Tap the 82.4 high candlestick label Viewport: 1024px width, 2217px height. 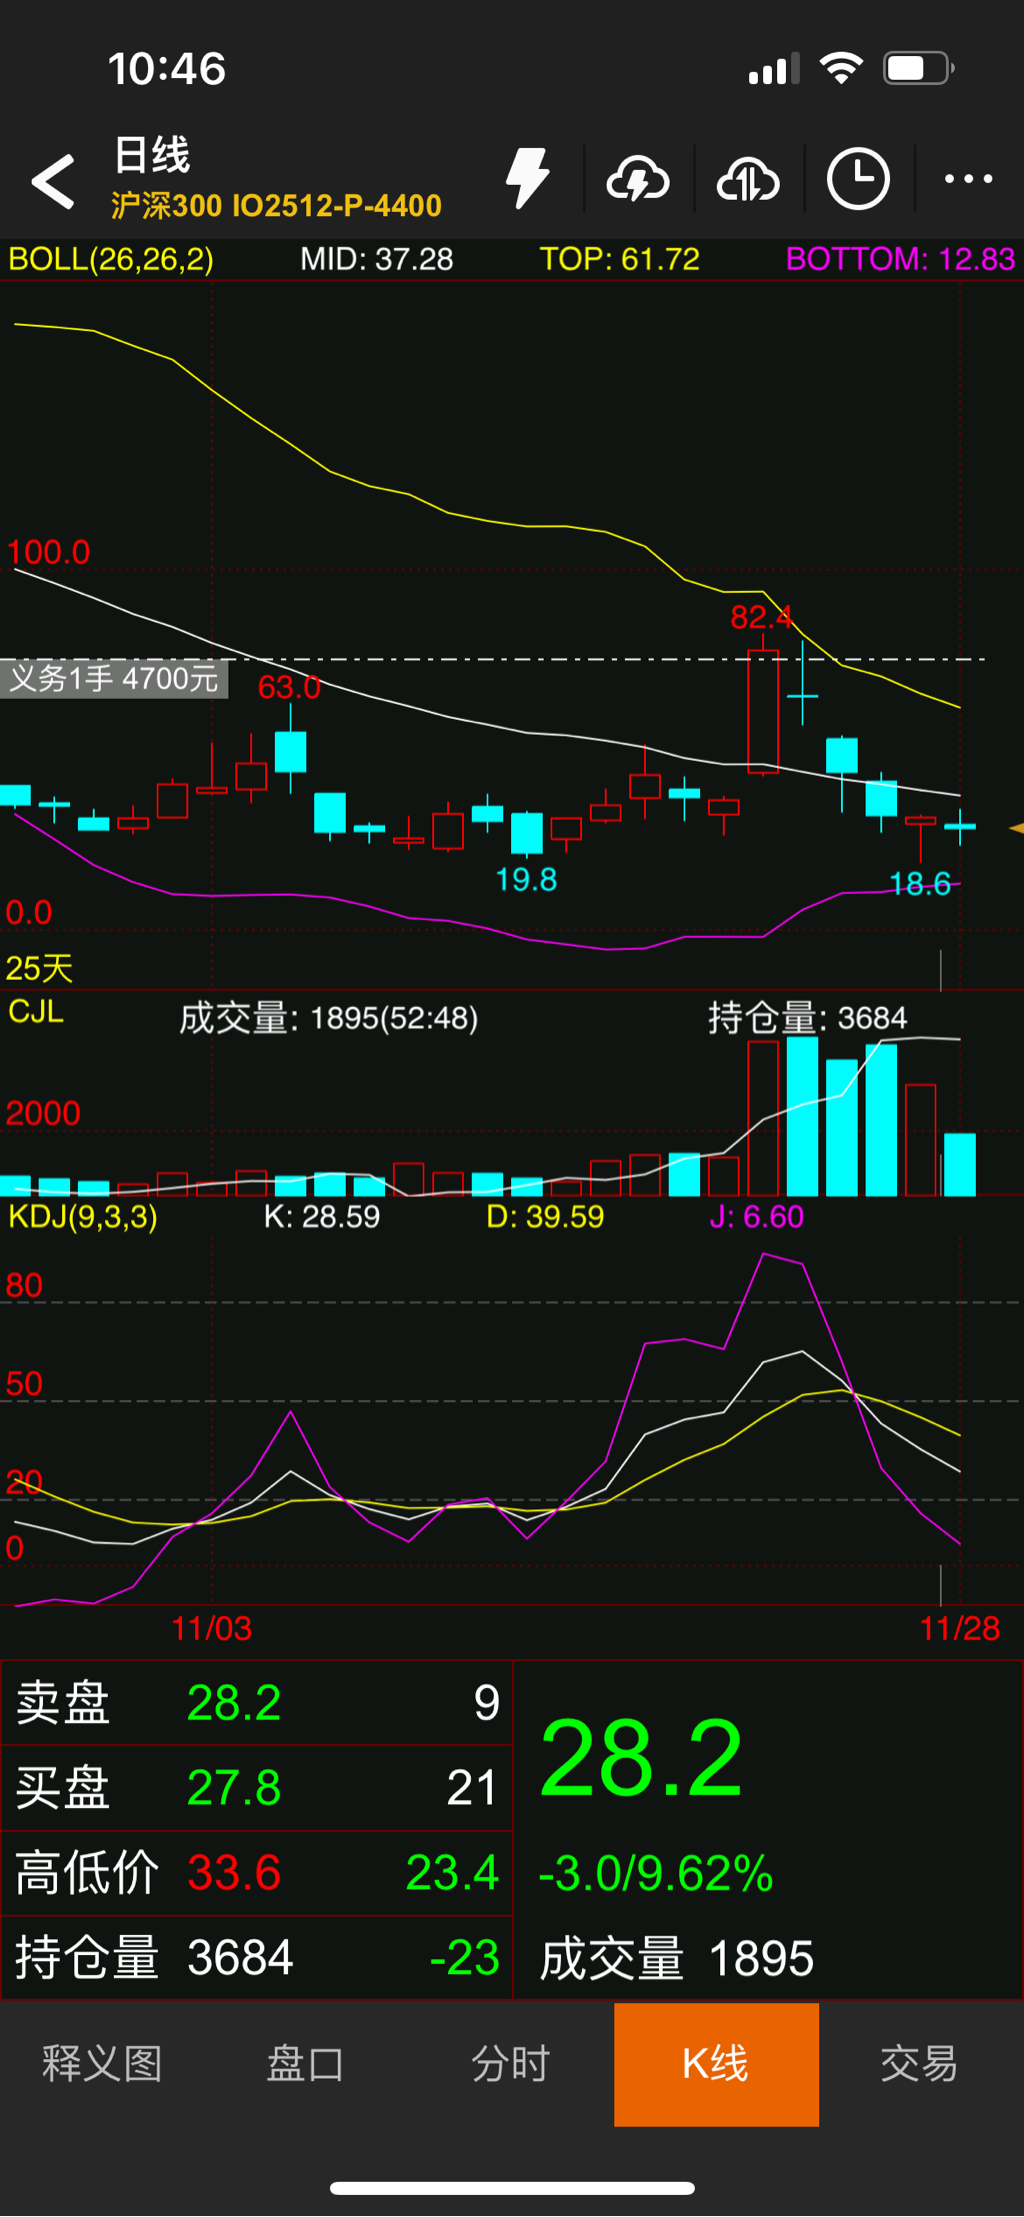pos(761,617)
